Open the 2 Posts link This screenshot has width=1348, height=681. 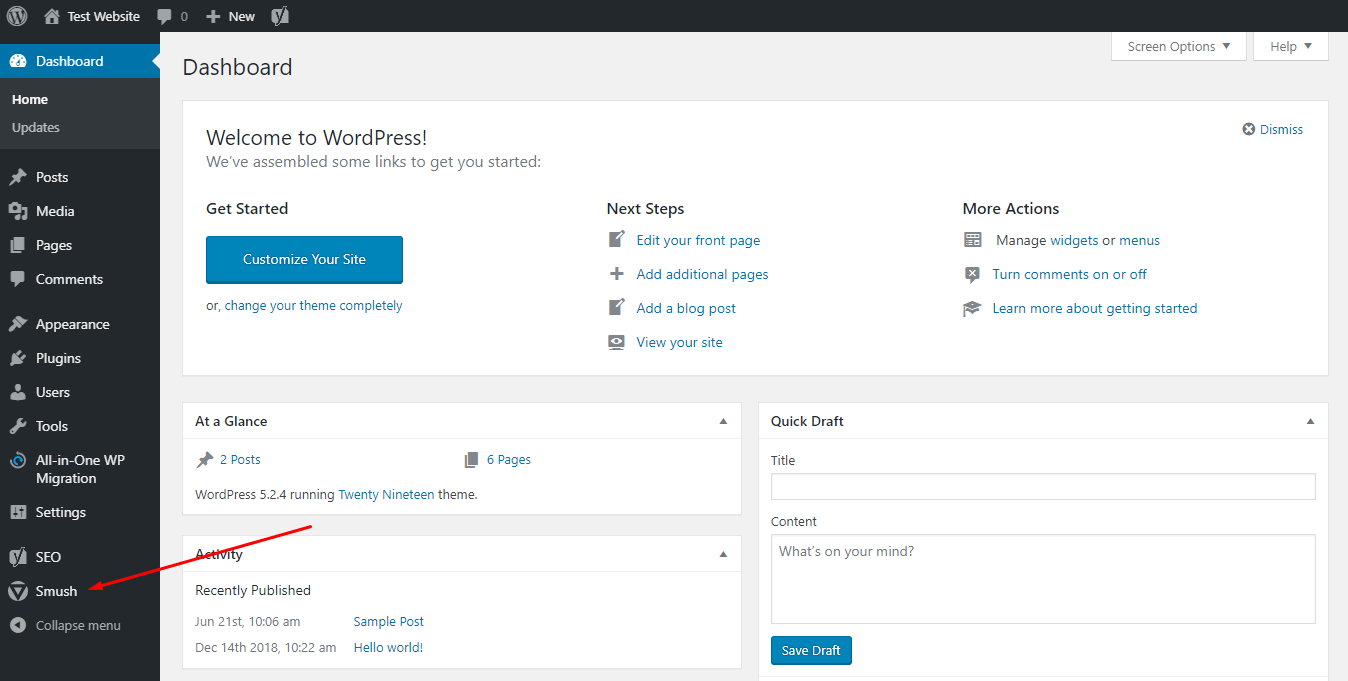pyautogui.click(x=240, y=460)
